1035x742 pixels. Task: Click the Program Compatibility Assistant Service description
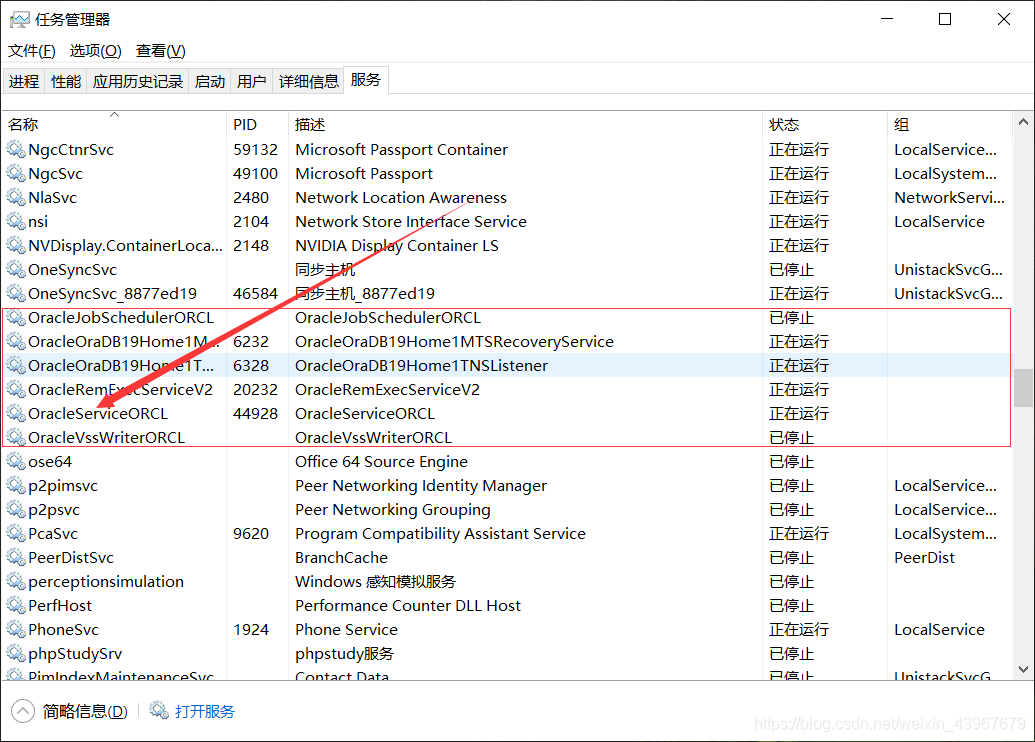[440, 533]
